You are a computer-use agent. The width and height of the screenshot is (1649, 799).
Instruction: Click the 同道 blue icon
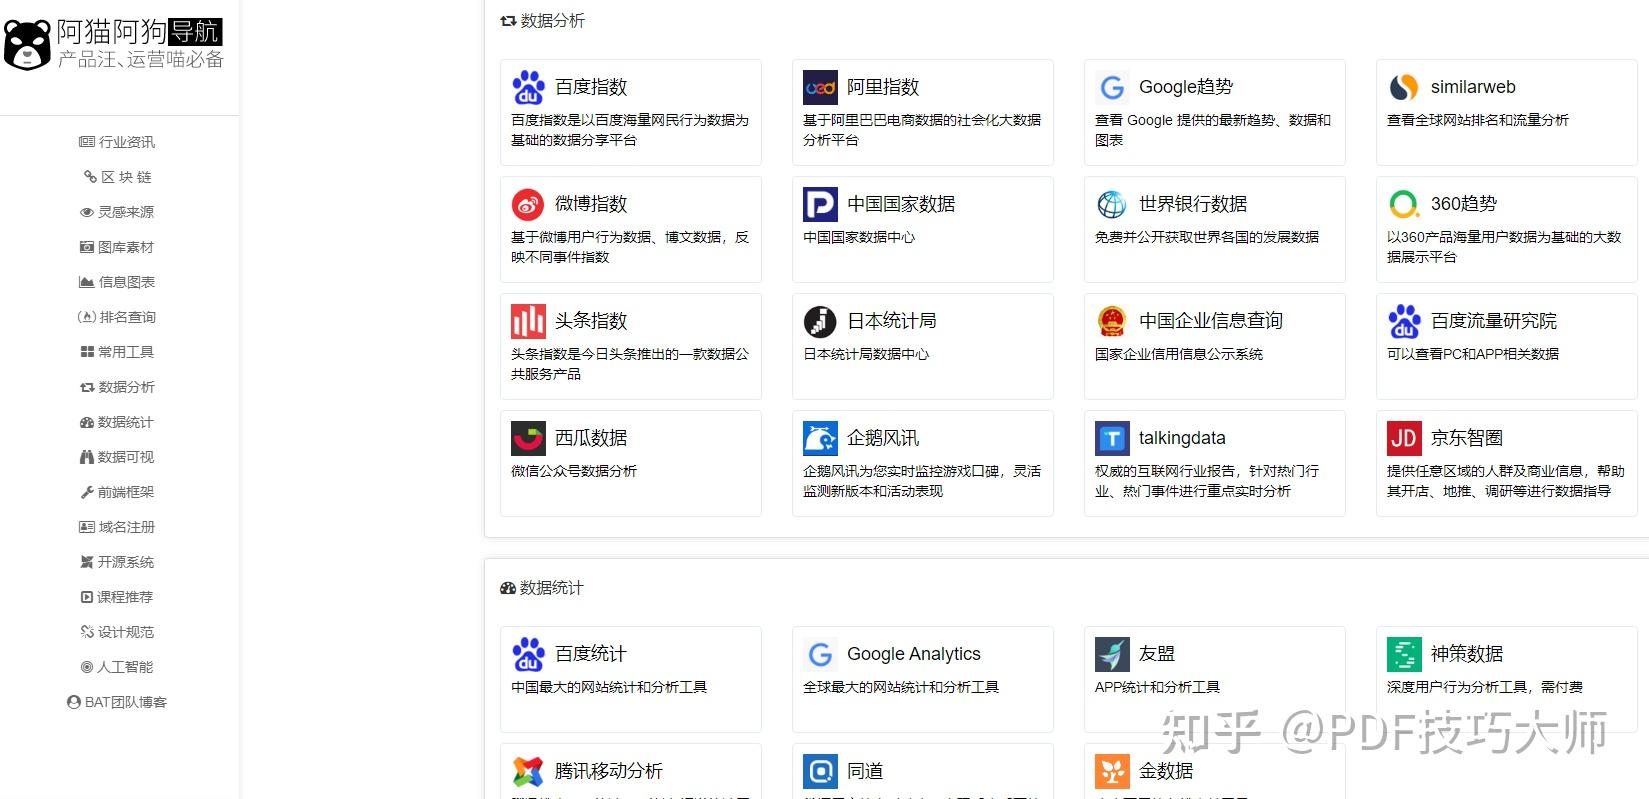pyautogui.click(x=820, y=772)
